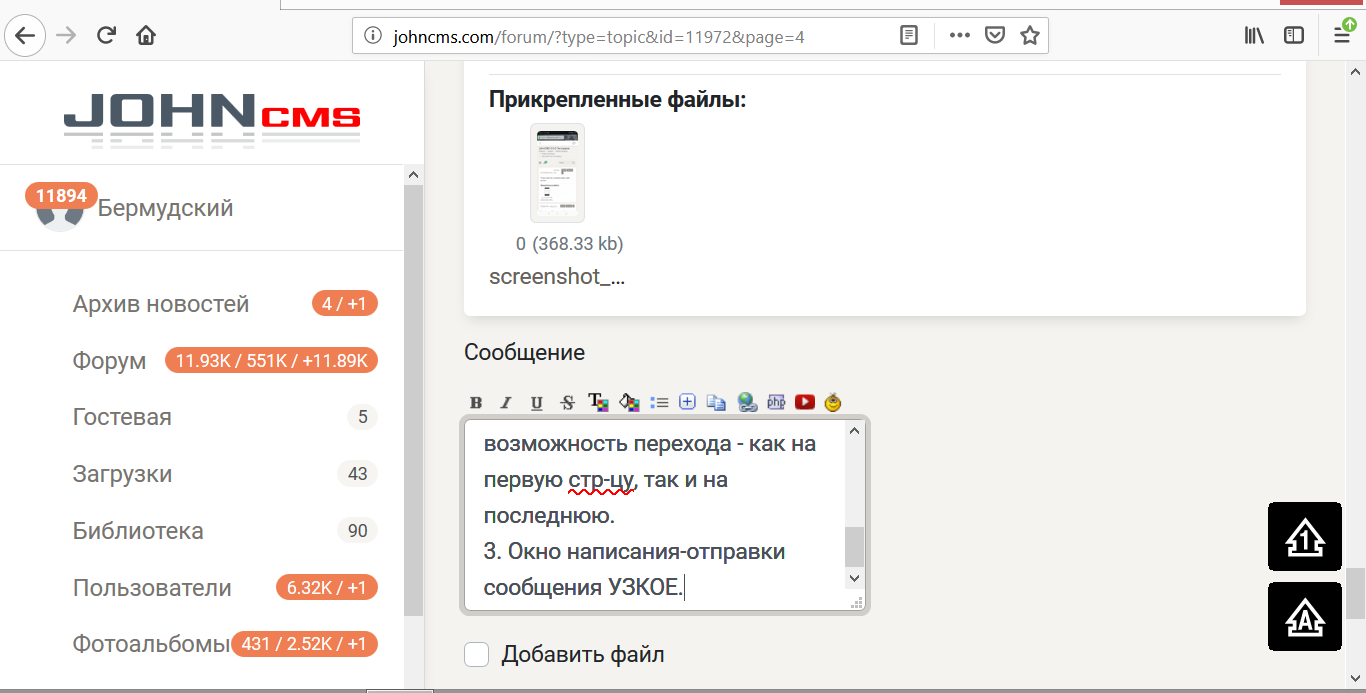Click the browser forward arrow

pos(66,36)
